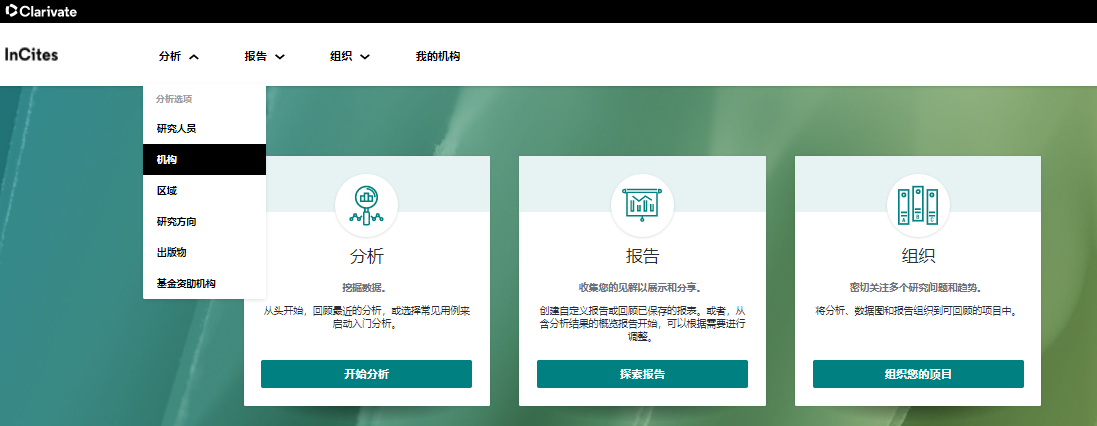
Task: Choose 研究方向 in the dropdown list
Action: coord(177,222)
